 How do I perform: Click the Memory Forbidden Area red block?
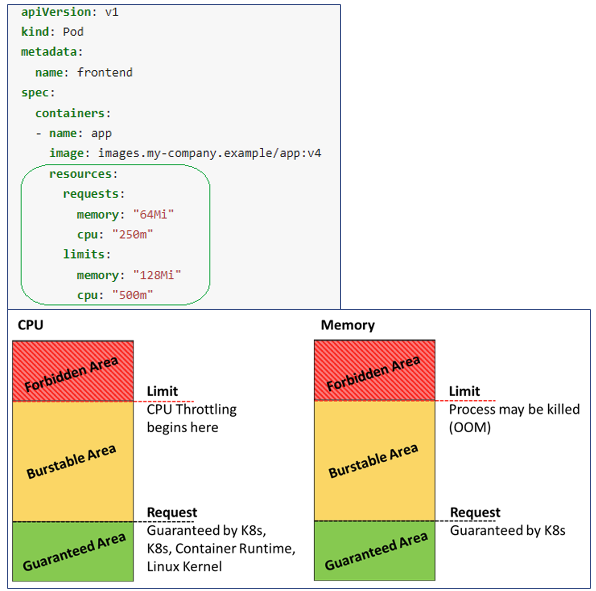375,371
